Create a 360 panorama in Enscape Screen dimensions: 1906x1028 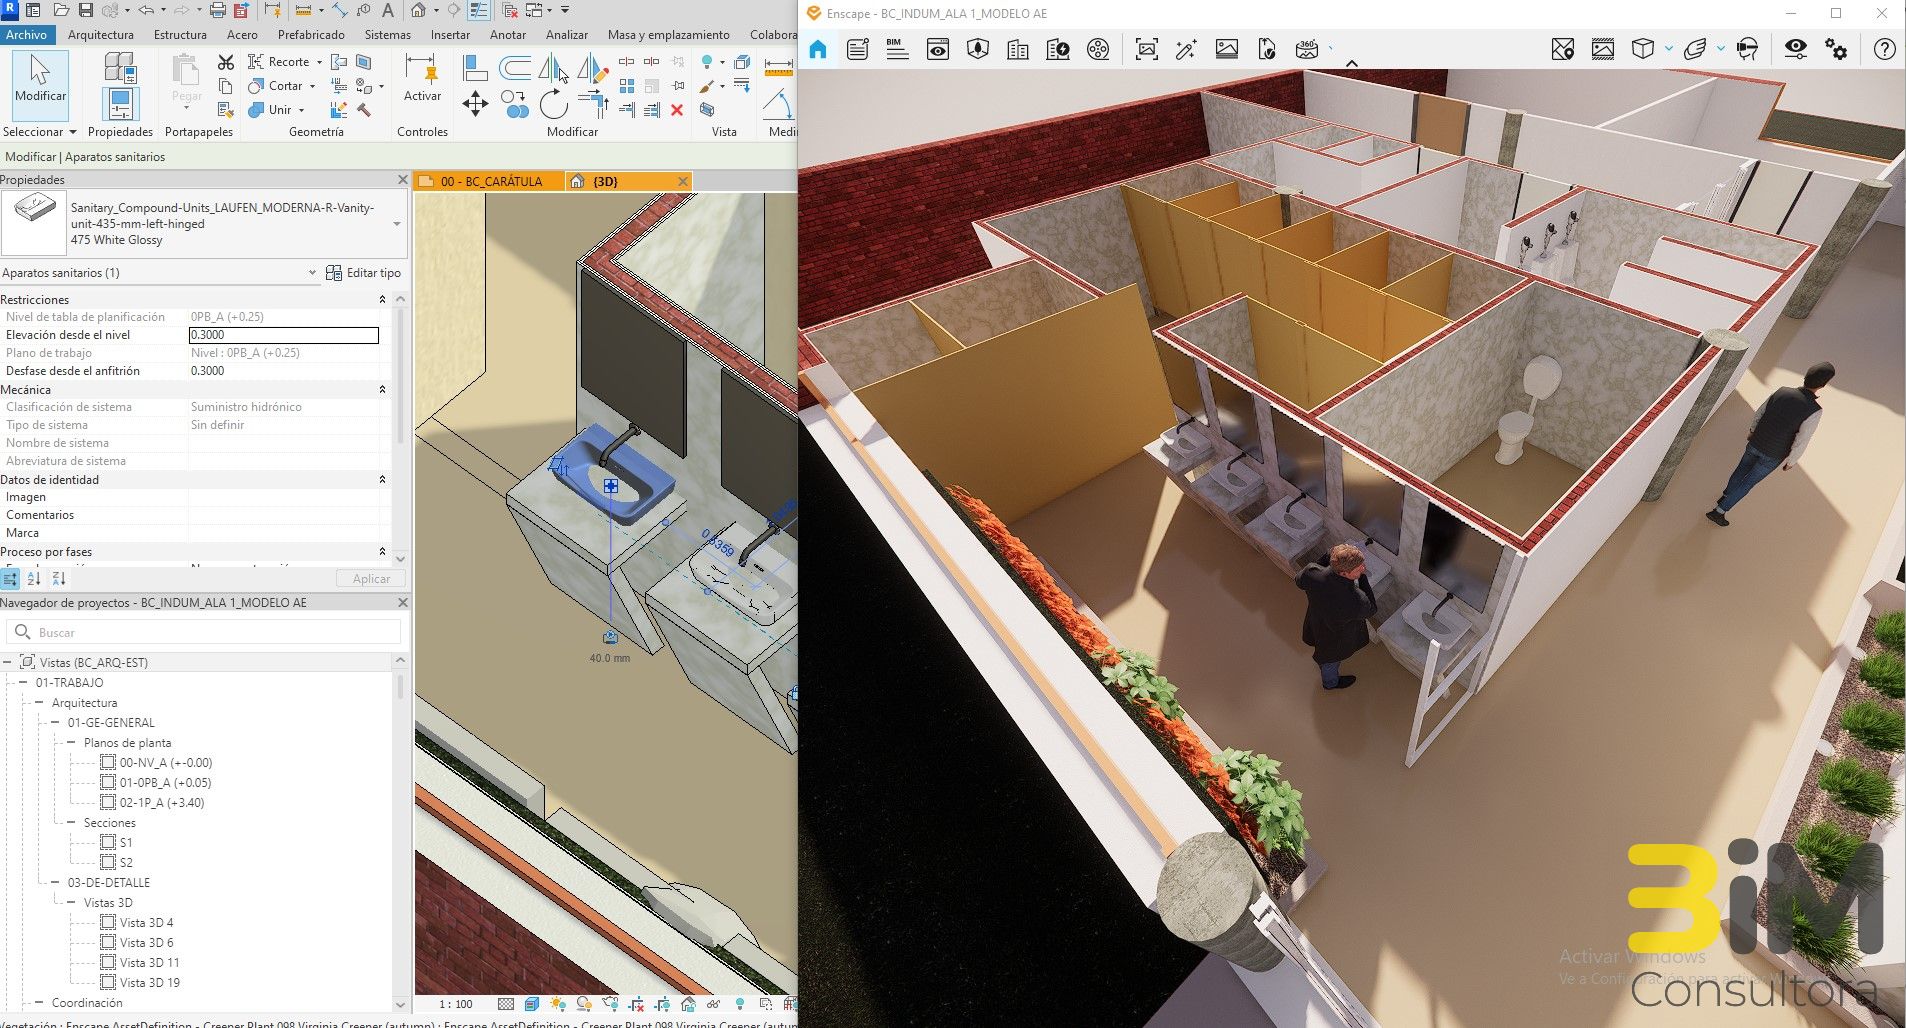tap(1308, 48)
